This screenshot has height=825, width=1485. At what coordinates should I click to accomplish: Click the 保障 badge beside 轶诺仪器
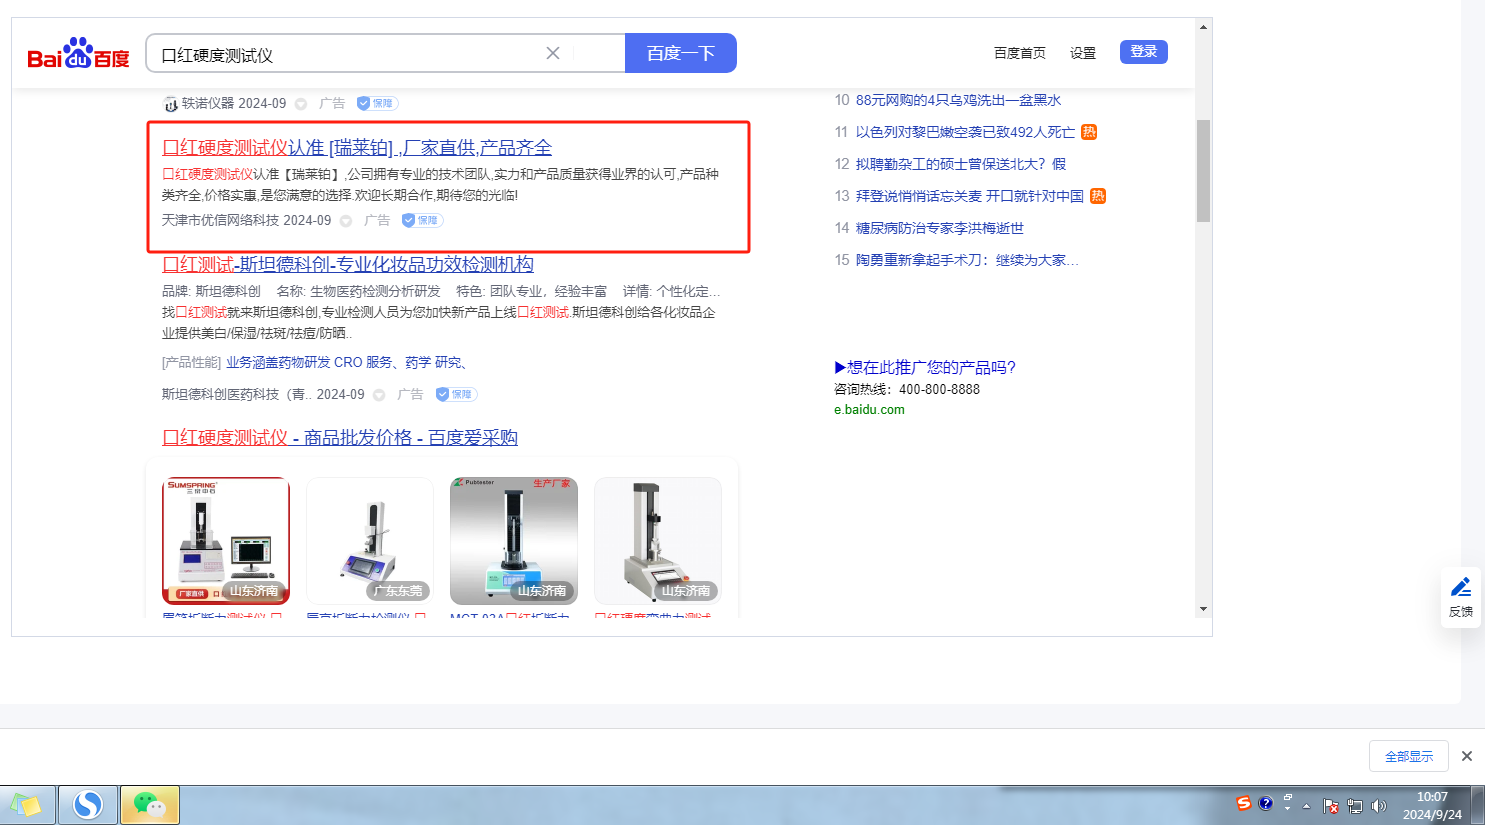377,103
